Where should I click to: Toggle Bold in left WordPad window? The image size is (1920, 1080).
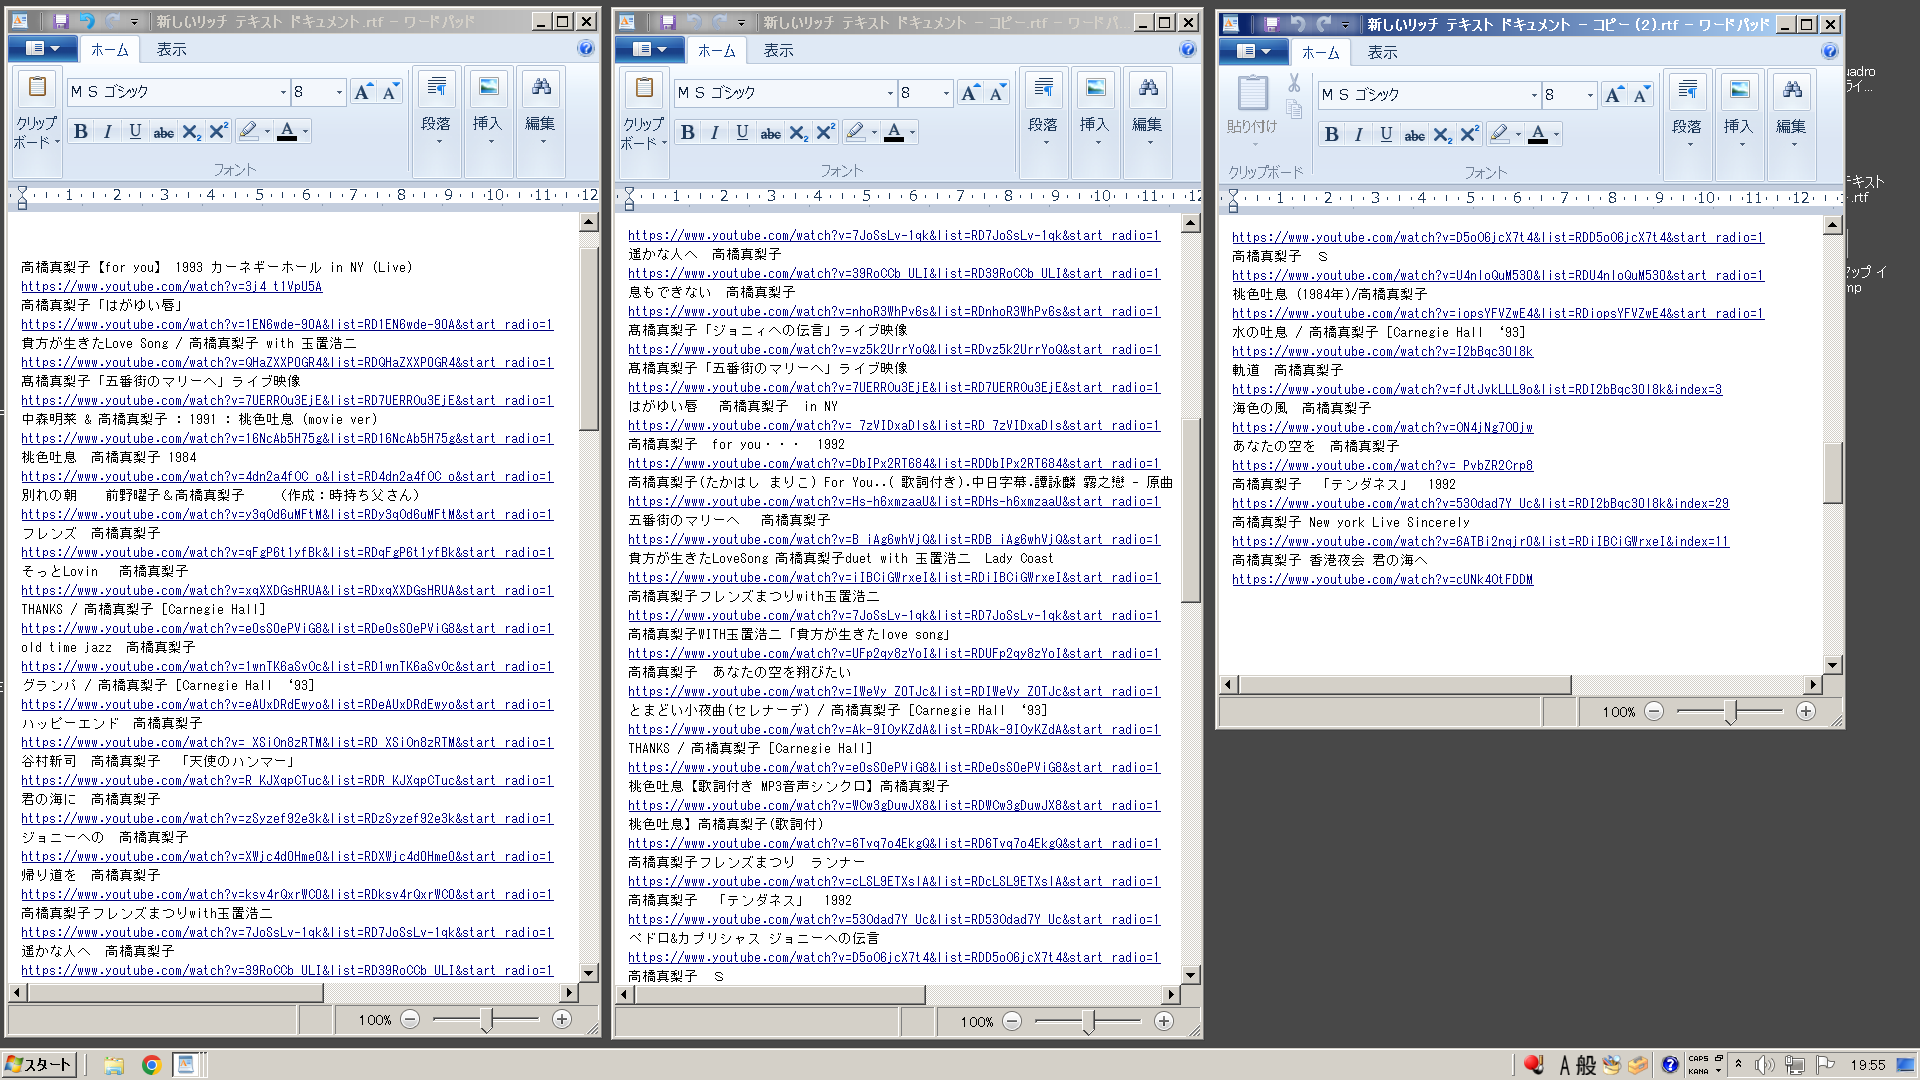click(81, 131)
